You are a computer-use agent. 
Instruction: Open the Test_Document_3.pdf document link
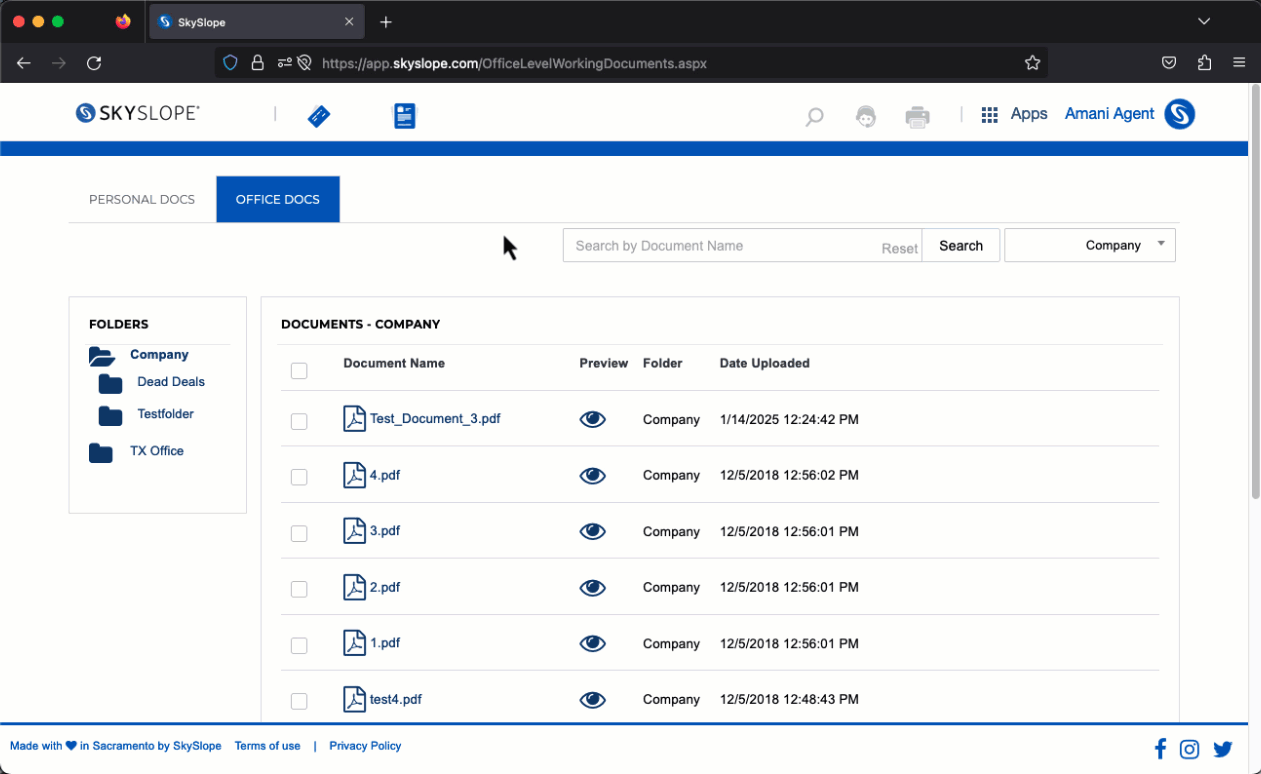coord(435,419)
